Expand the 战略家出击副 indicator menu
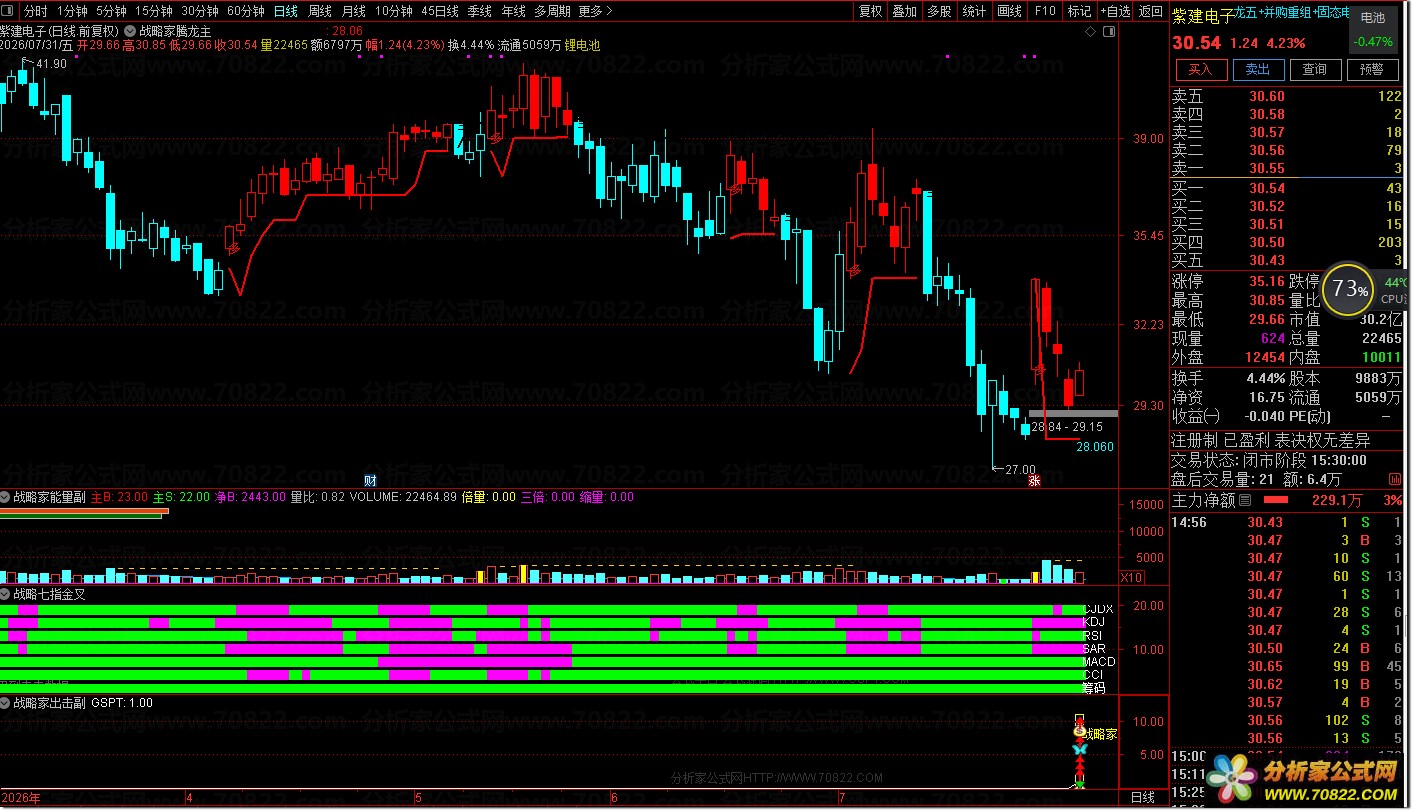Image resolution: width=1414 pixels, height=811 pixels. (6, 703)
